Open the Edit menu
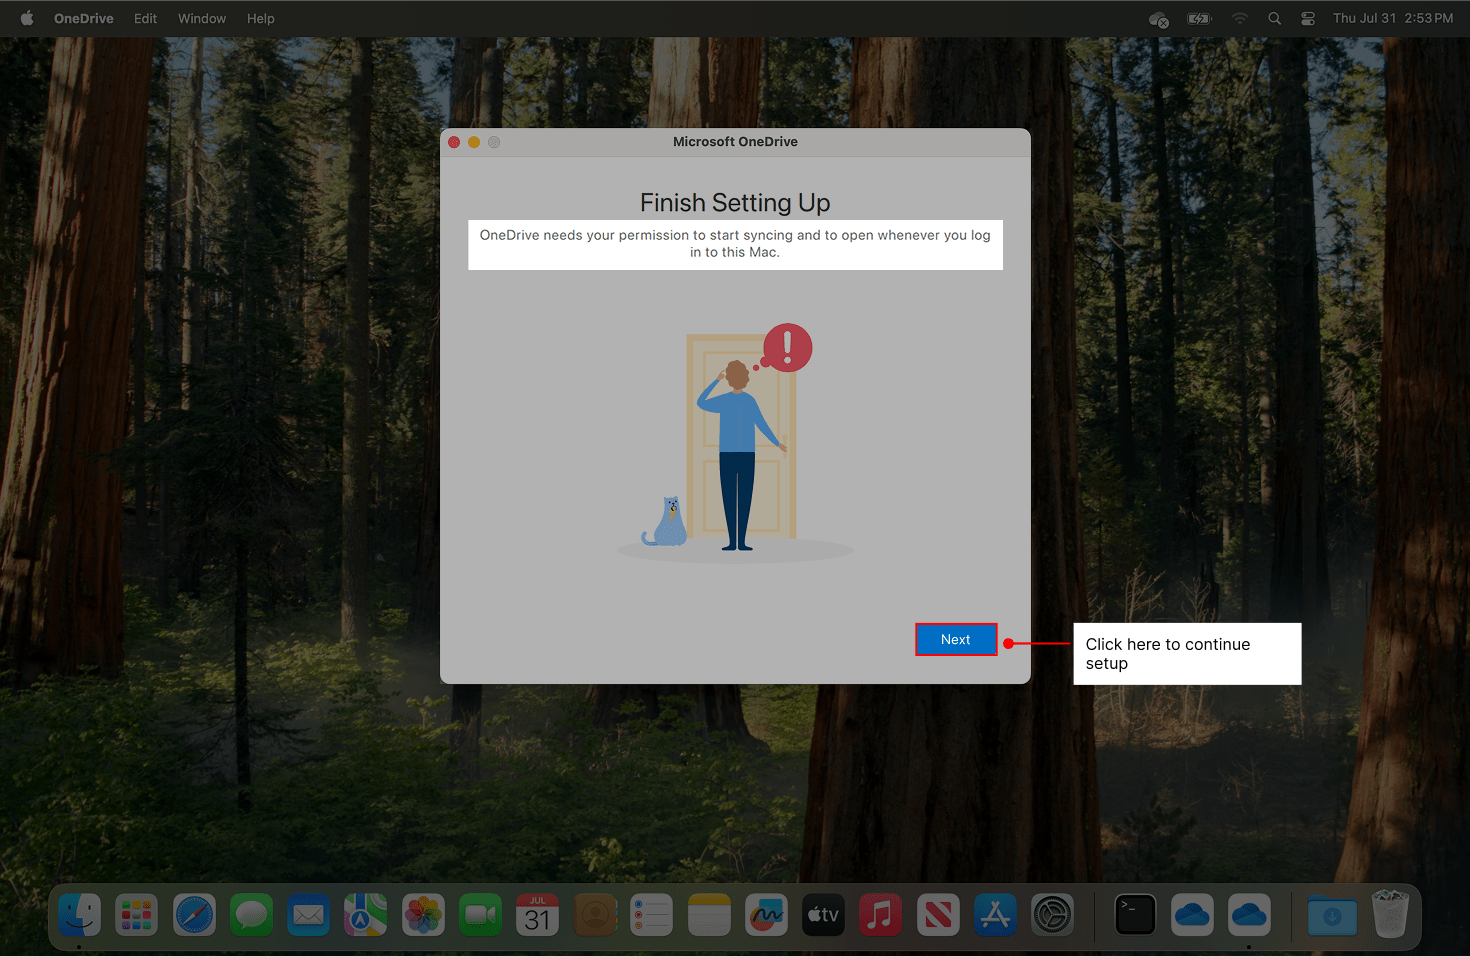 pos(145,19)
